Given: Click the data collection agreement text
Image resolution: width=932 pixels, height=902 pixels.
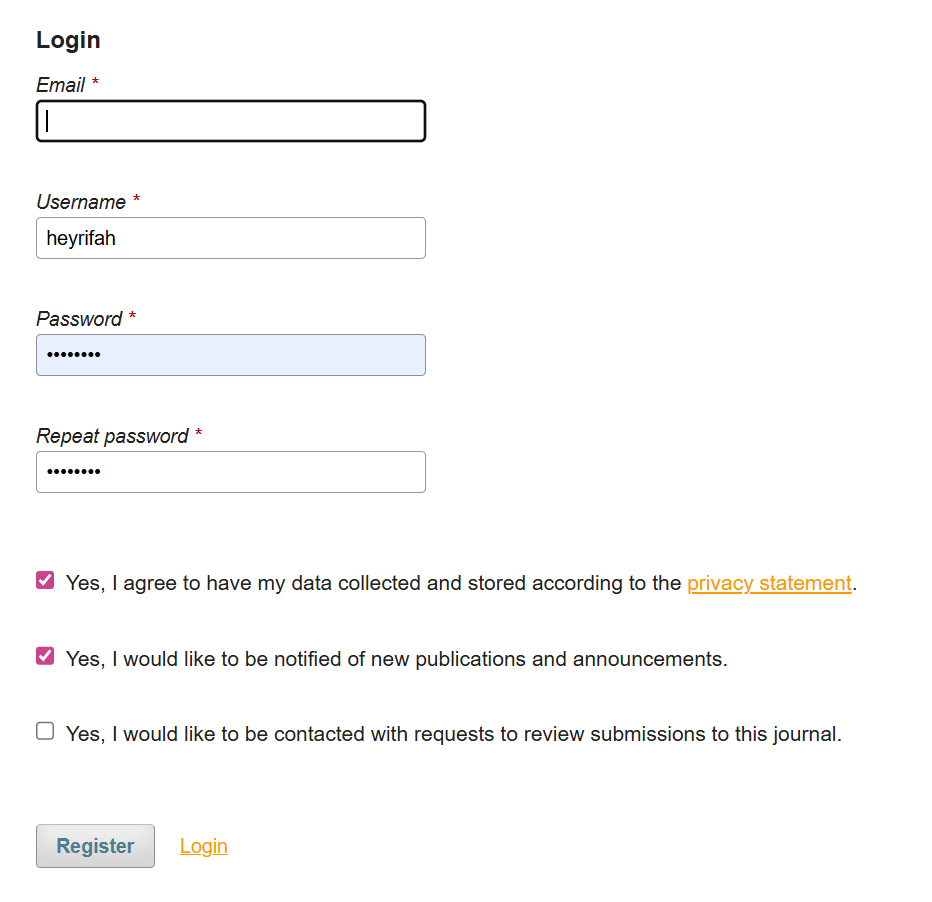Looking at the screenshot, I should coord(375,583).
